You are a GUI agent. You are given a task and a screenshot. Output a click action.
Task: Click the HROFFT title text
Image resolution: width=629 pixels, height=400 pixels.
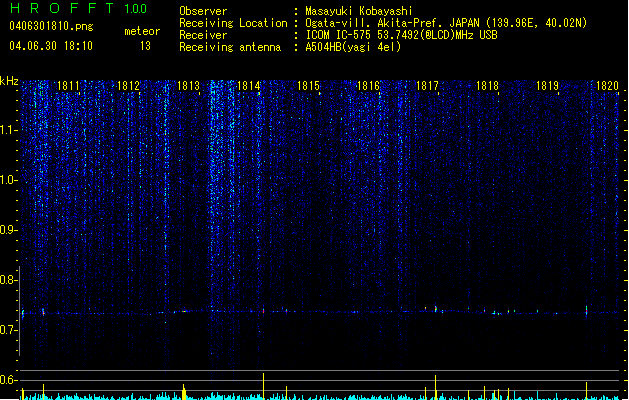(62, 8)
